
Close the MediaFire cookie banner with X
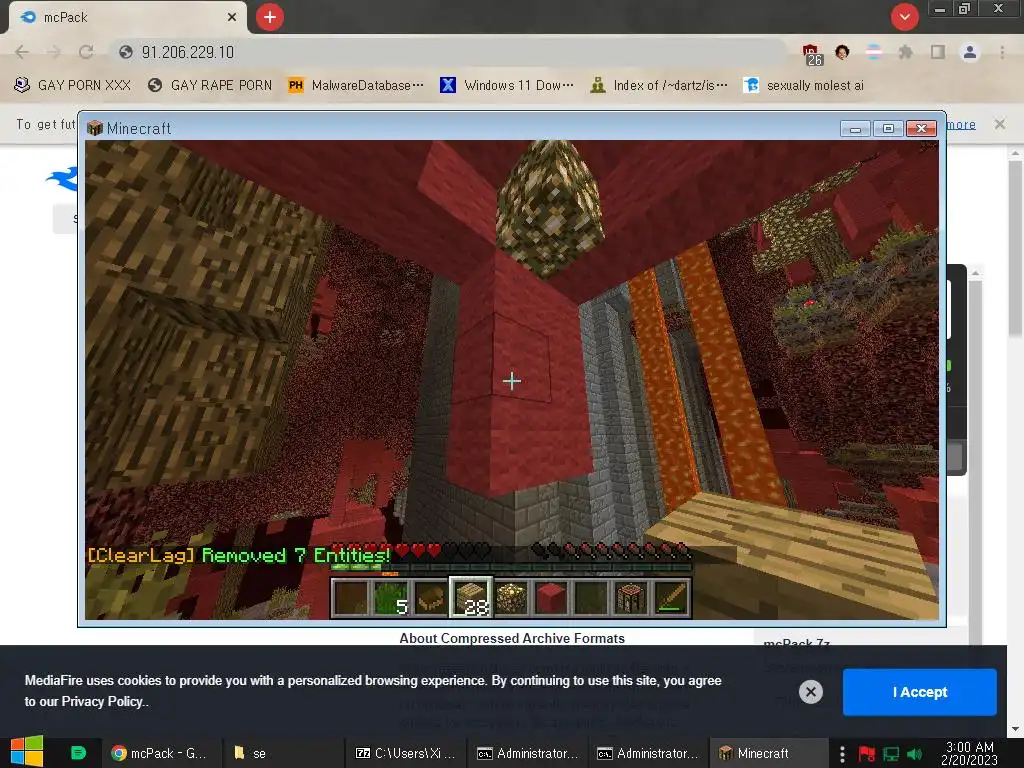(810, 692)
